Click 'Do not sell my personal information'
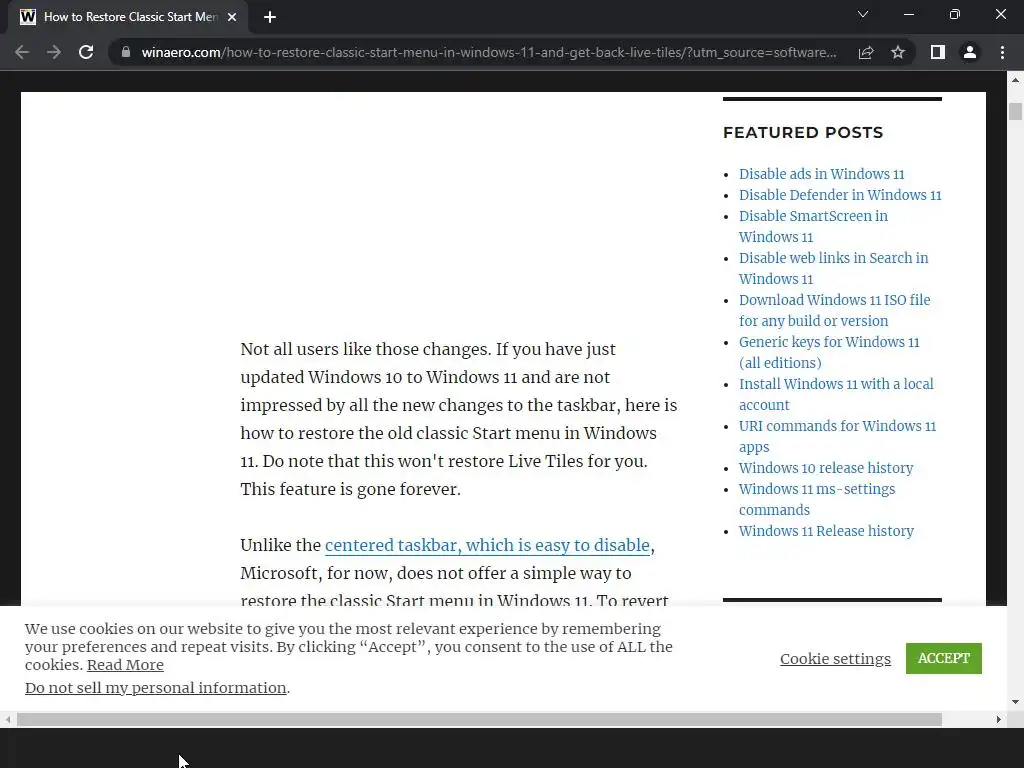The width and height of the screenshot is (1024, 768). (x=155, y=688)
